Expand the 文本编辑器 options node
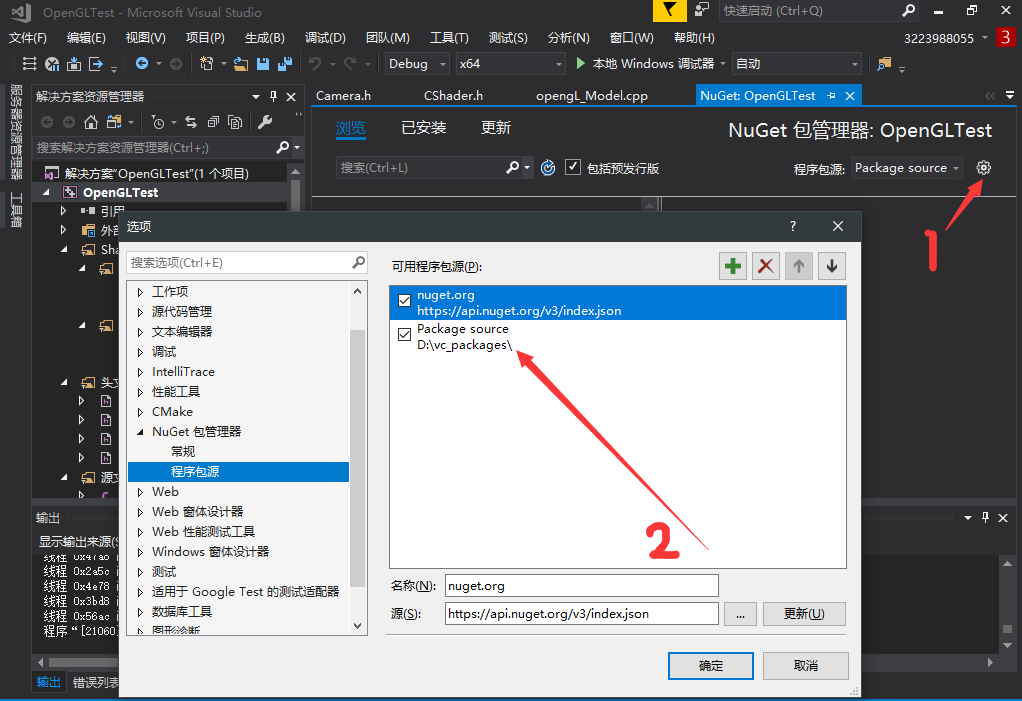Image resolution: width=1022 pixels, height=701 pixels. [140, 332]
